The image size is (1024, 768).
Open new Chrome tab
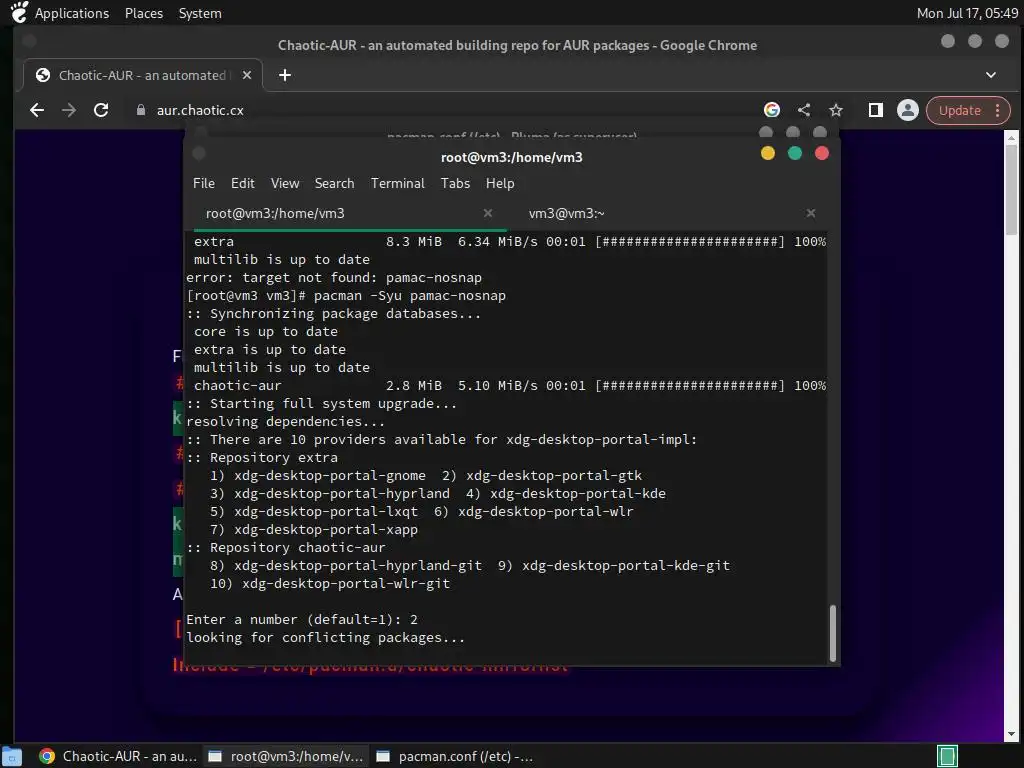coord(285,75)
